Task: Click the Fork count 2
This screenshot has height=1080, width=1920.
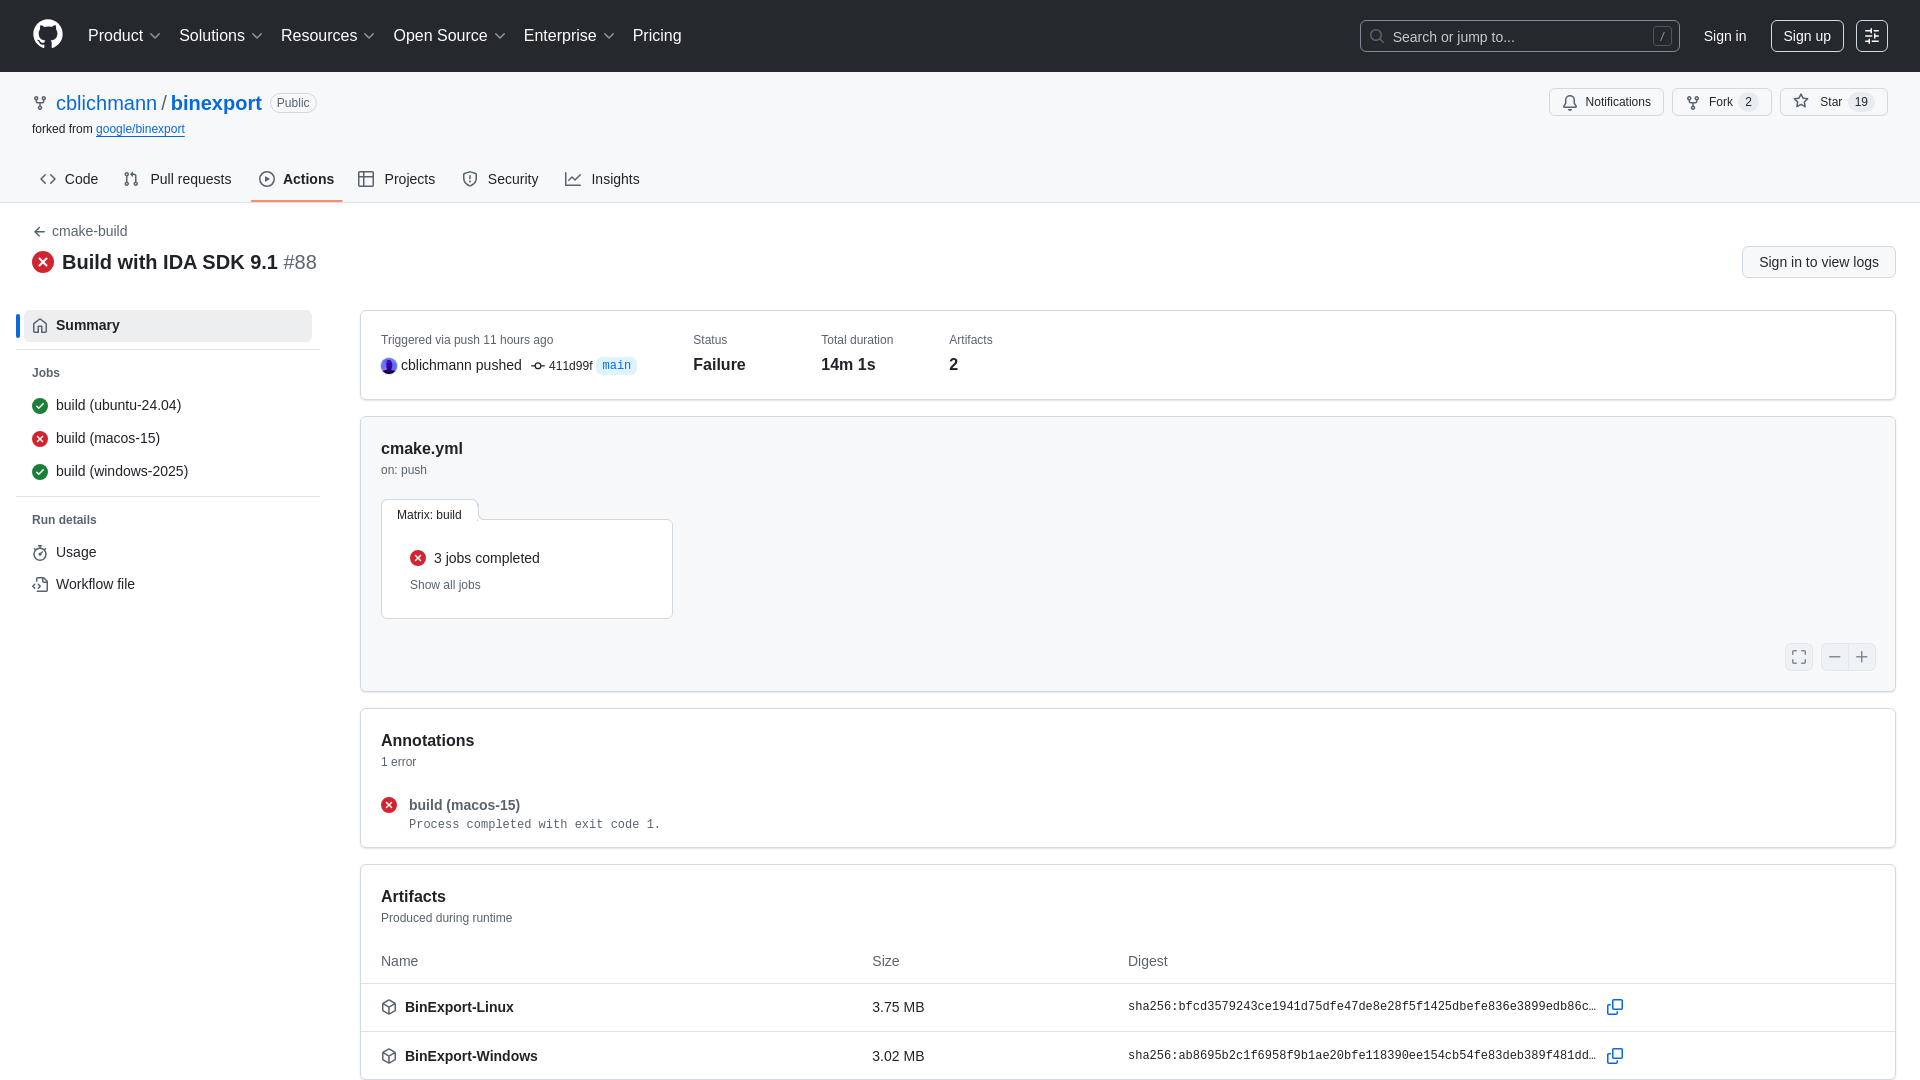Action: tap(1748, 102)
